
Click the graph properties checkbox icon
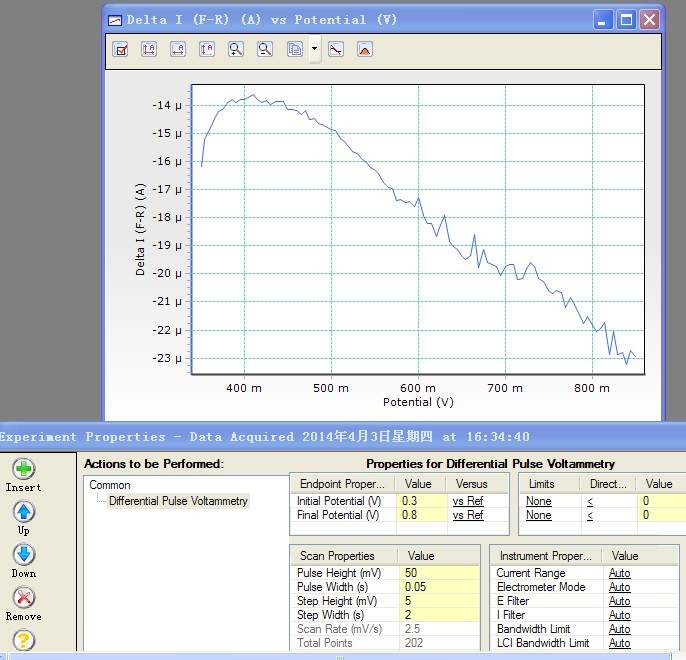point(121,49)
